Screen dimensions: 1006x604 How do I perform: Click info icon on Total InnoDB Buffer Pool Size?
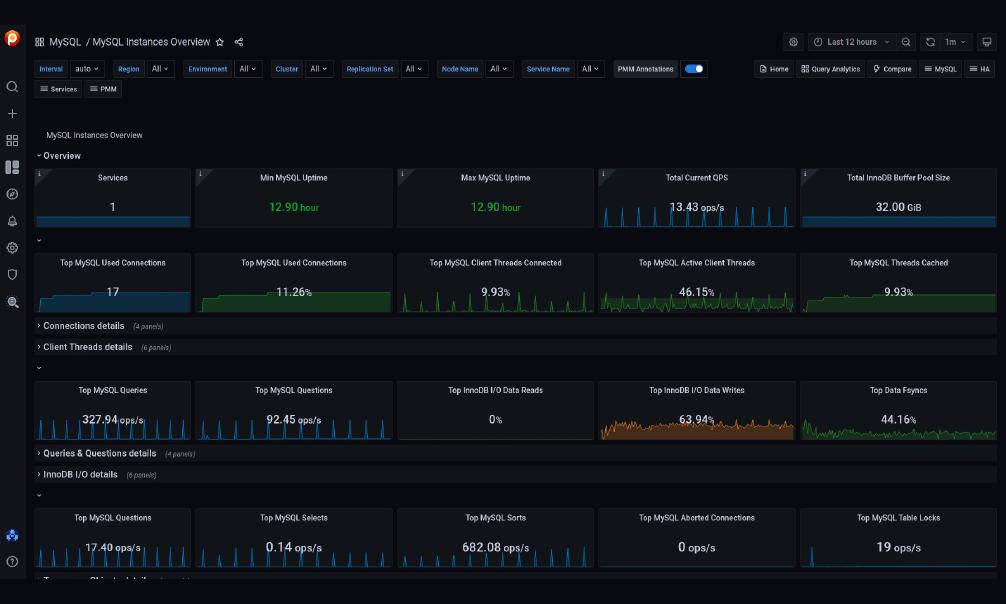(805, 174)
